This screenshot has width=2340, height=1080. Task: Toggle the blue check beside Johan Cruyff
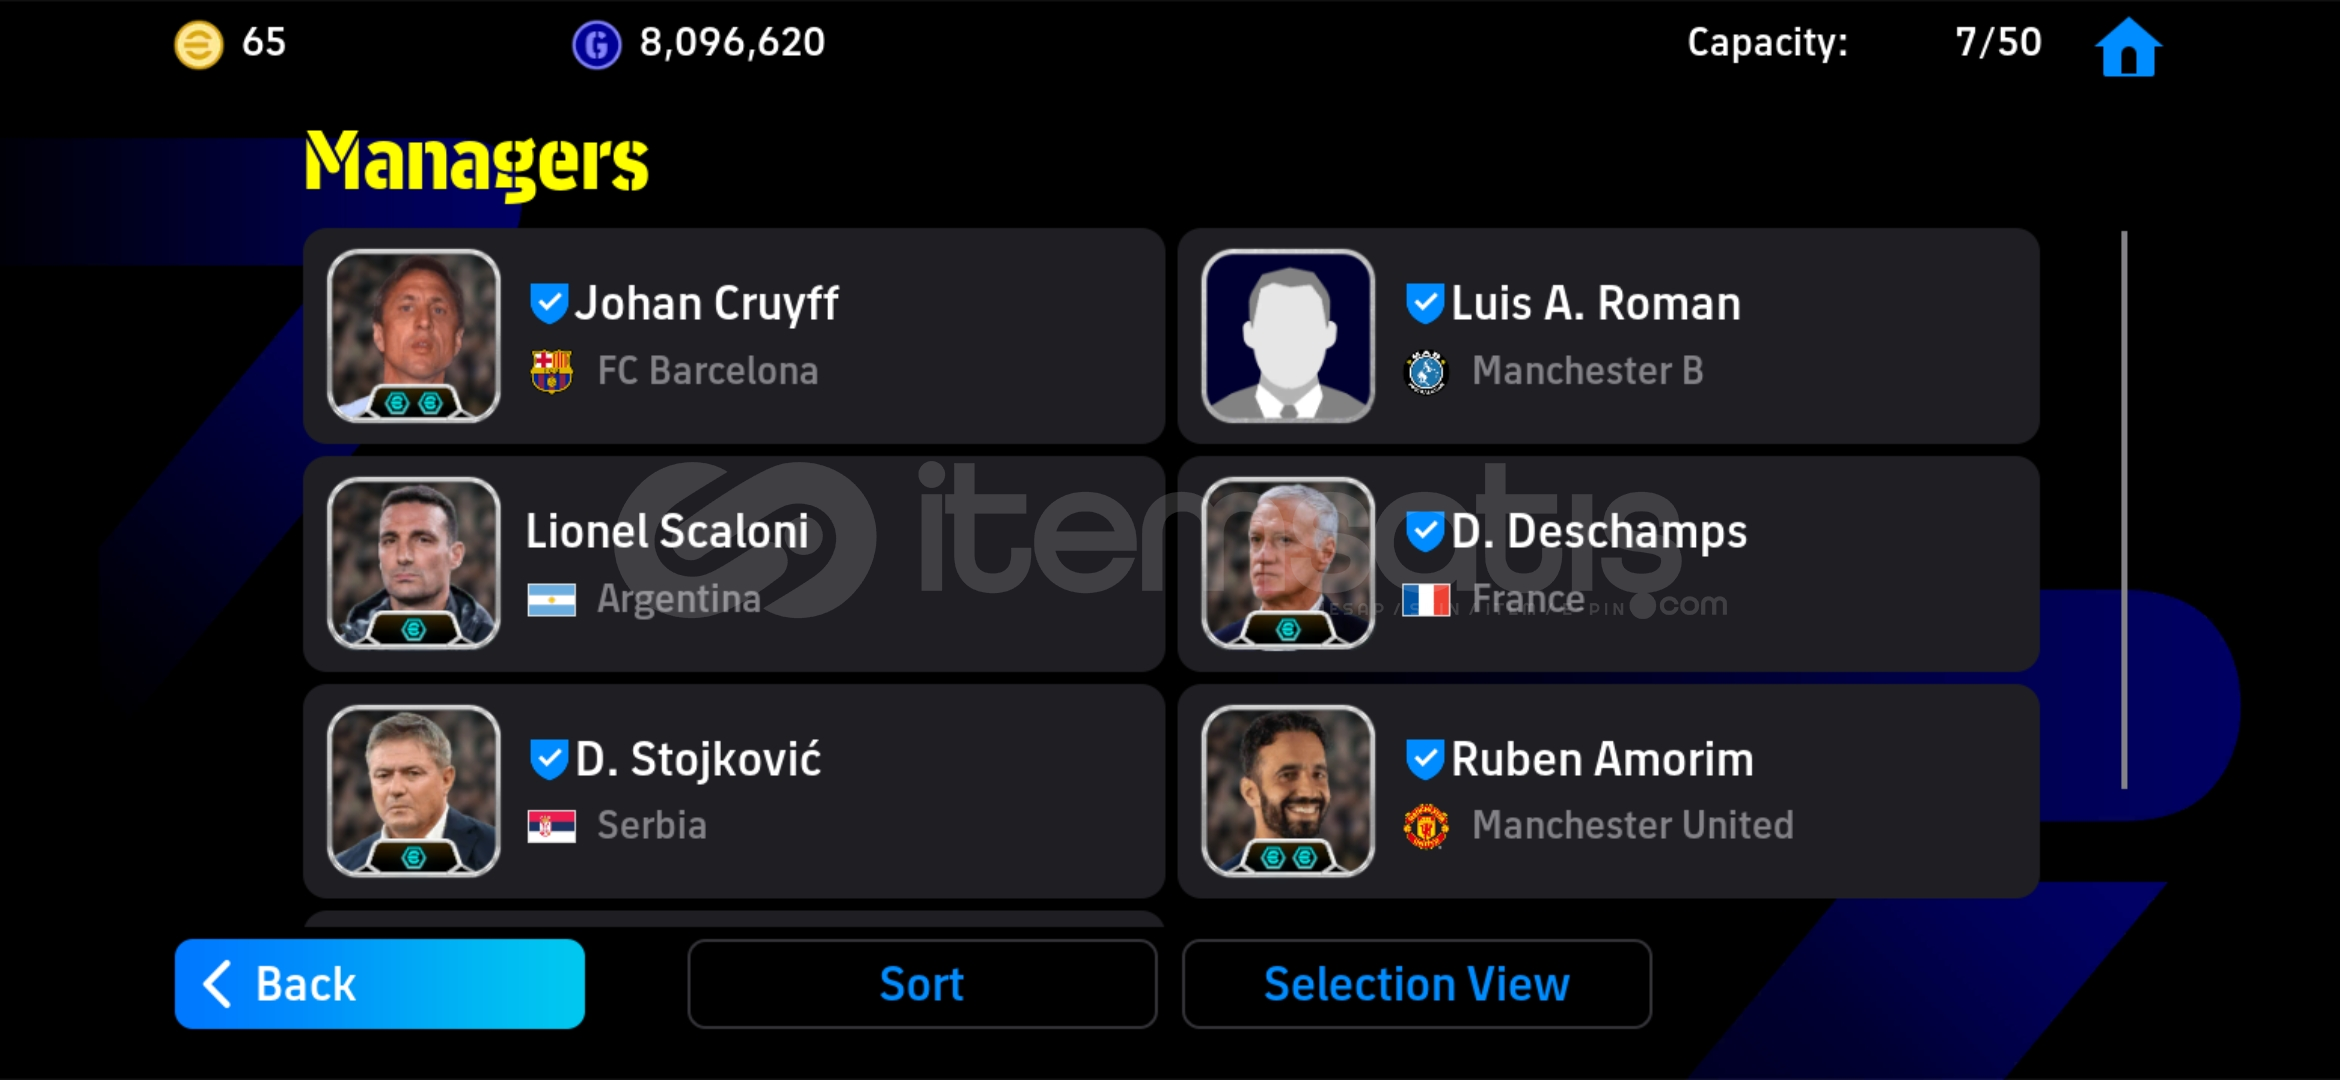[x=549, y=304]
